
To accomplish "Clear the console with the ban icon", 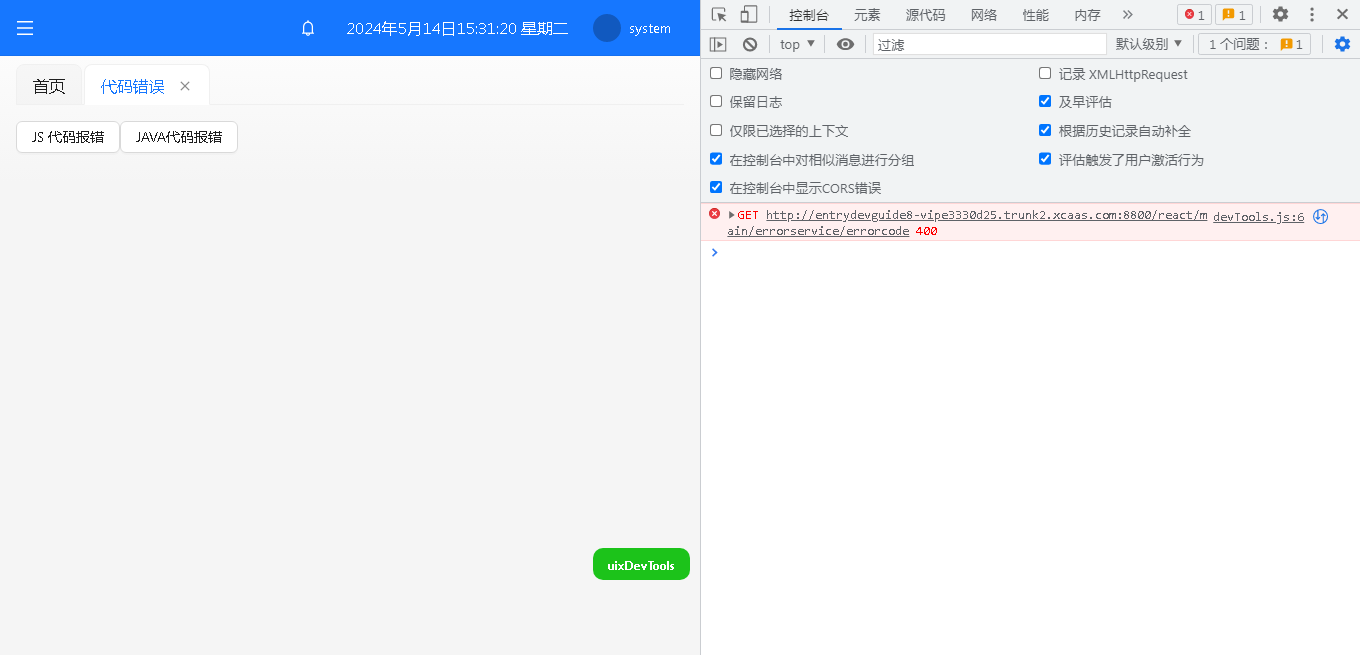I will pos(750,44).
